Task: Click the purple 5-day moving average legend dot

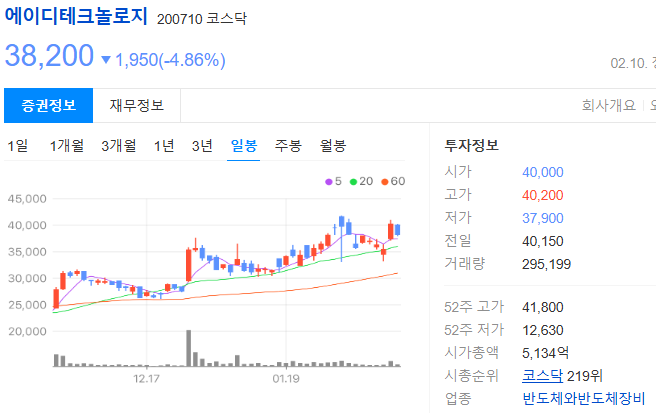Action: tap(328, 182)
